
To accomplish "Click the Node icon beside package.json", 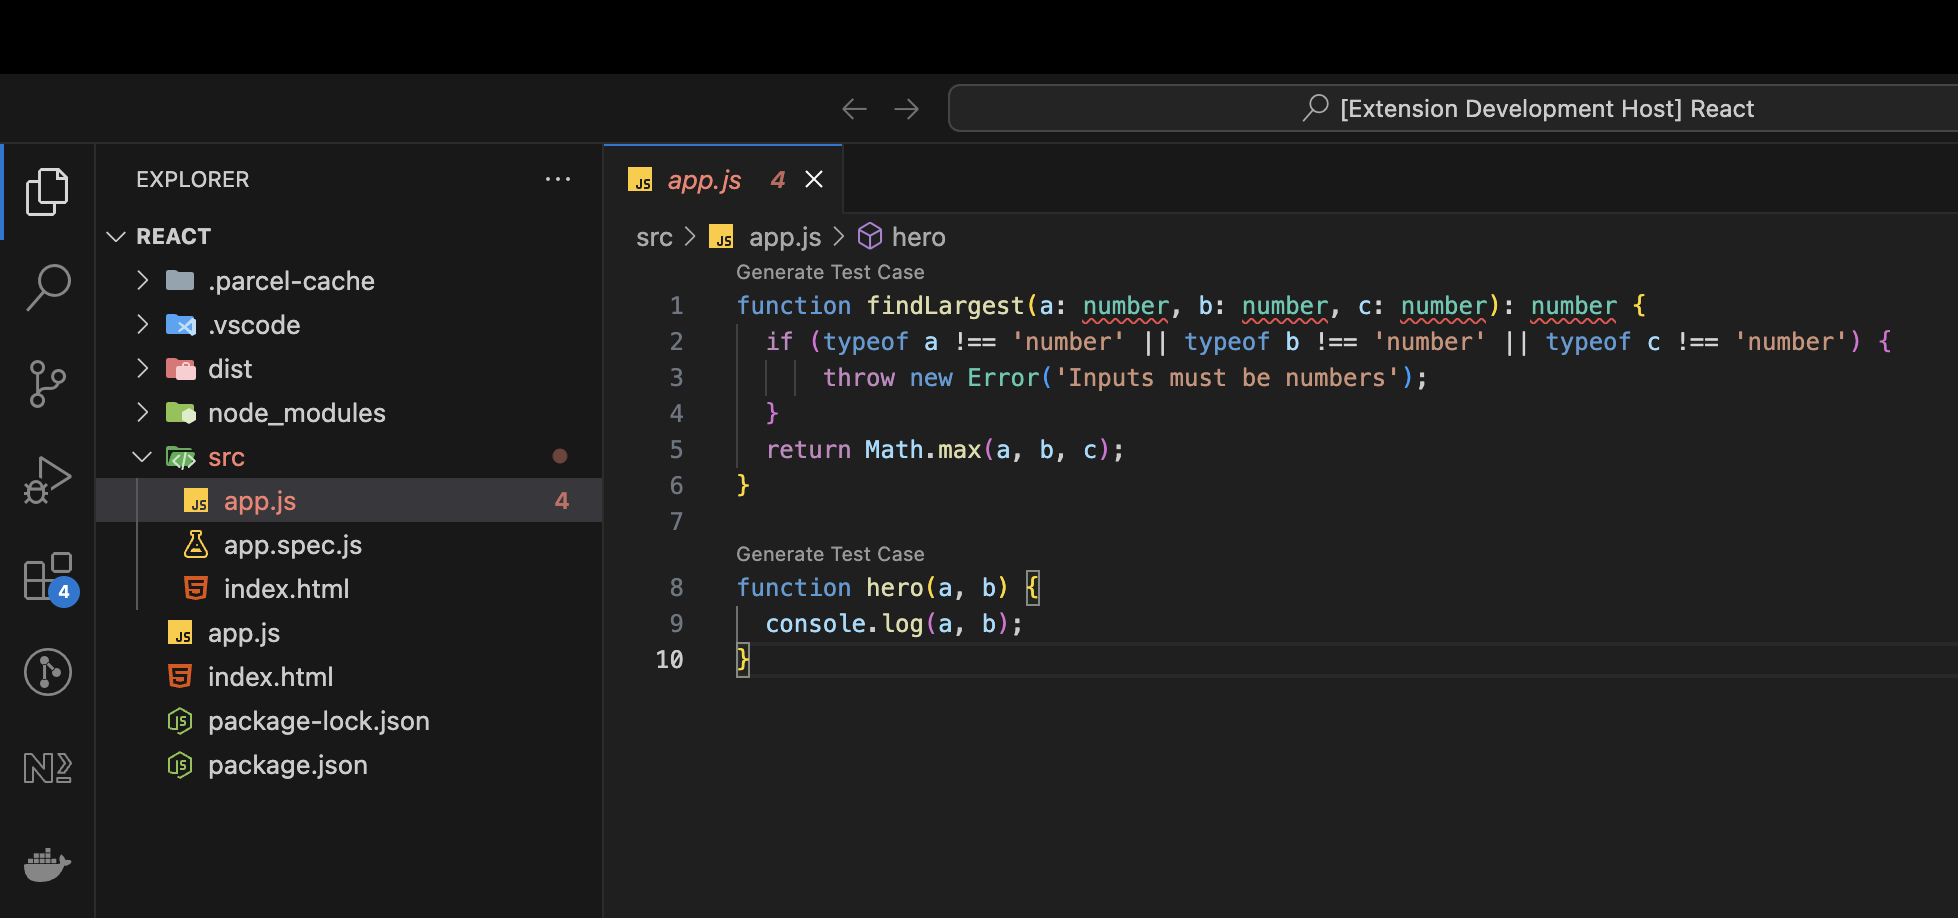I will pyautogui.click(x=180, y=764).
